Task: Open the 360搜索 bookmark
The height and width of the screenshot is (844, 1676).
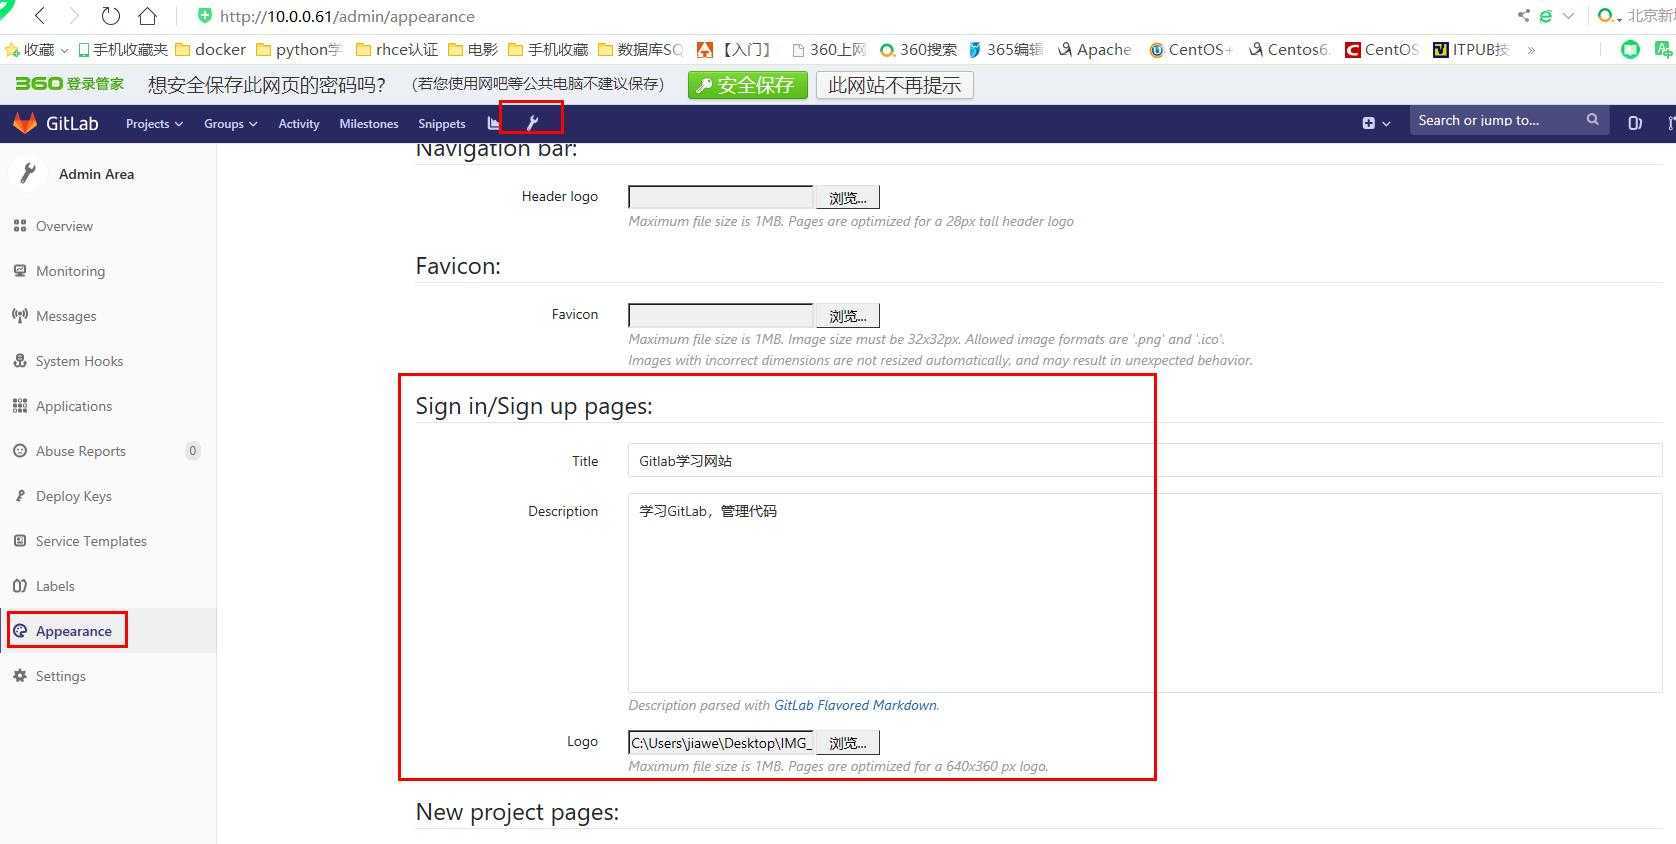Action: point(919,49)
